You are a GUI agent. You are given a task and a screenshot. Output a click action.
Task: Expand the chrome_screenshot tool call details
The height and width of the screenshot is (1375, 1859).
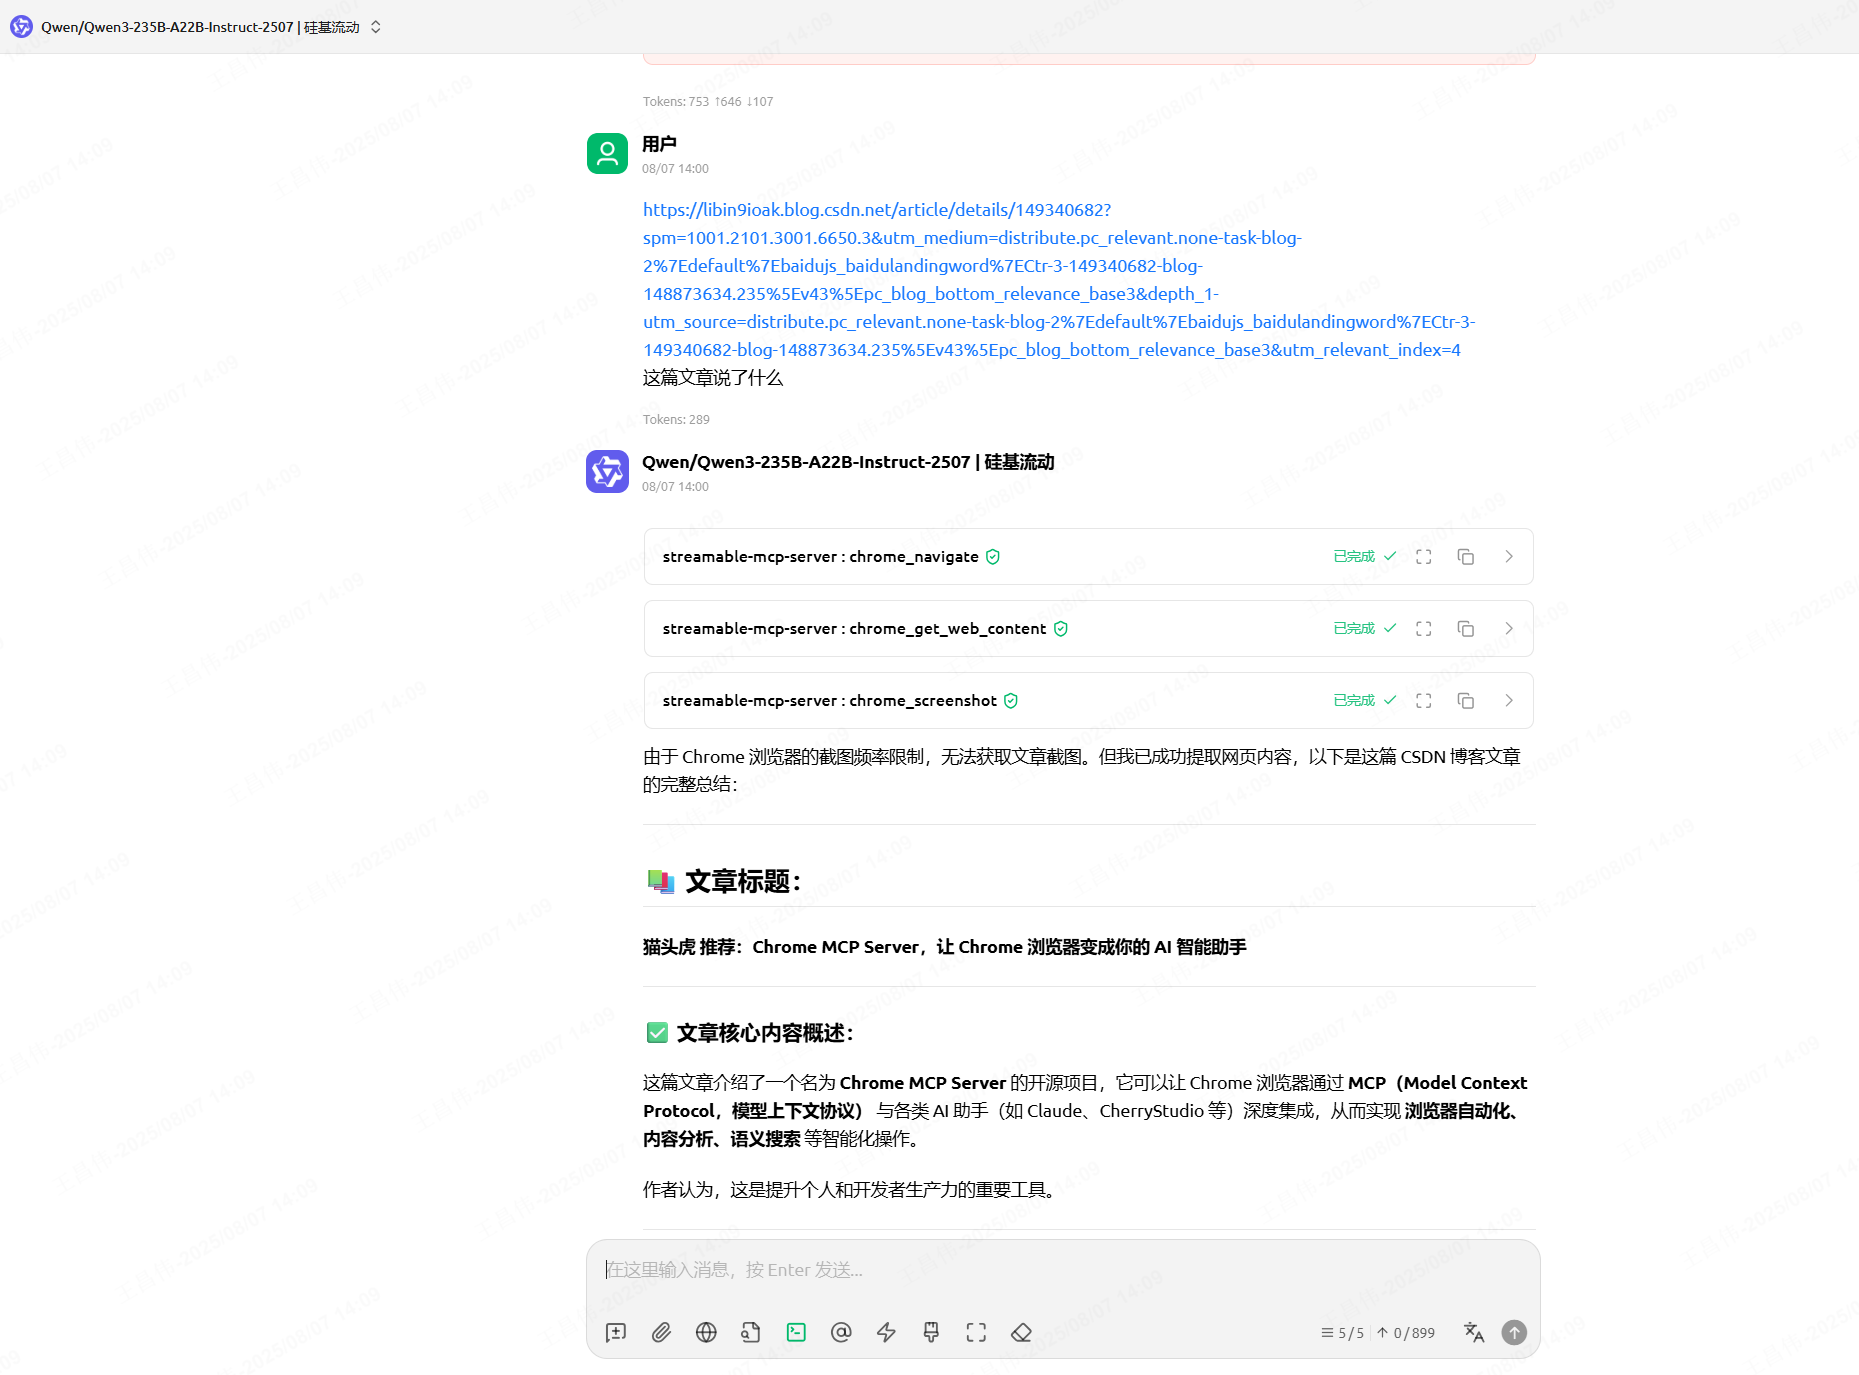[x=1509, y=701]
